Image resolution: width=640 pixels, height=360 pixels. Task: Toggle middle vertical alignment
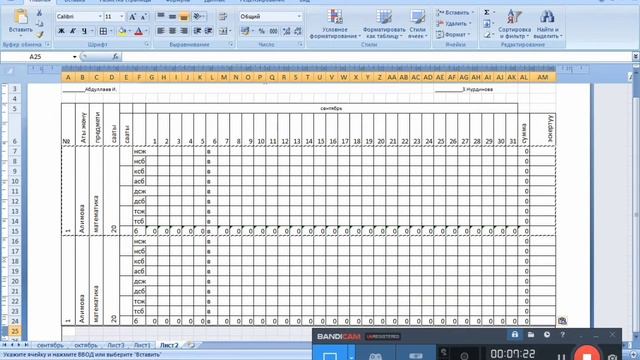click(172, 16)
